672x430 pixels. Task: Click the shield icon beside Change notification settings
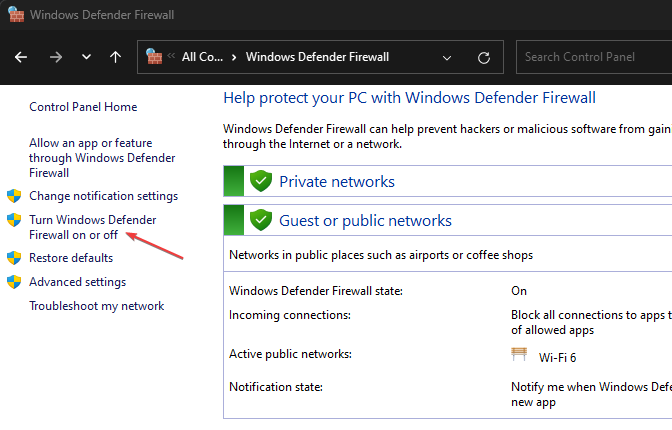14,196
